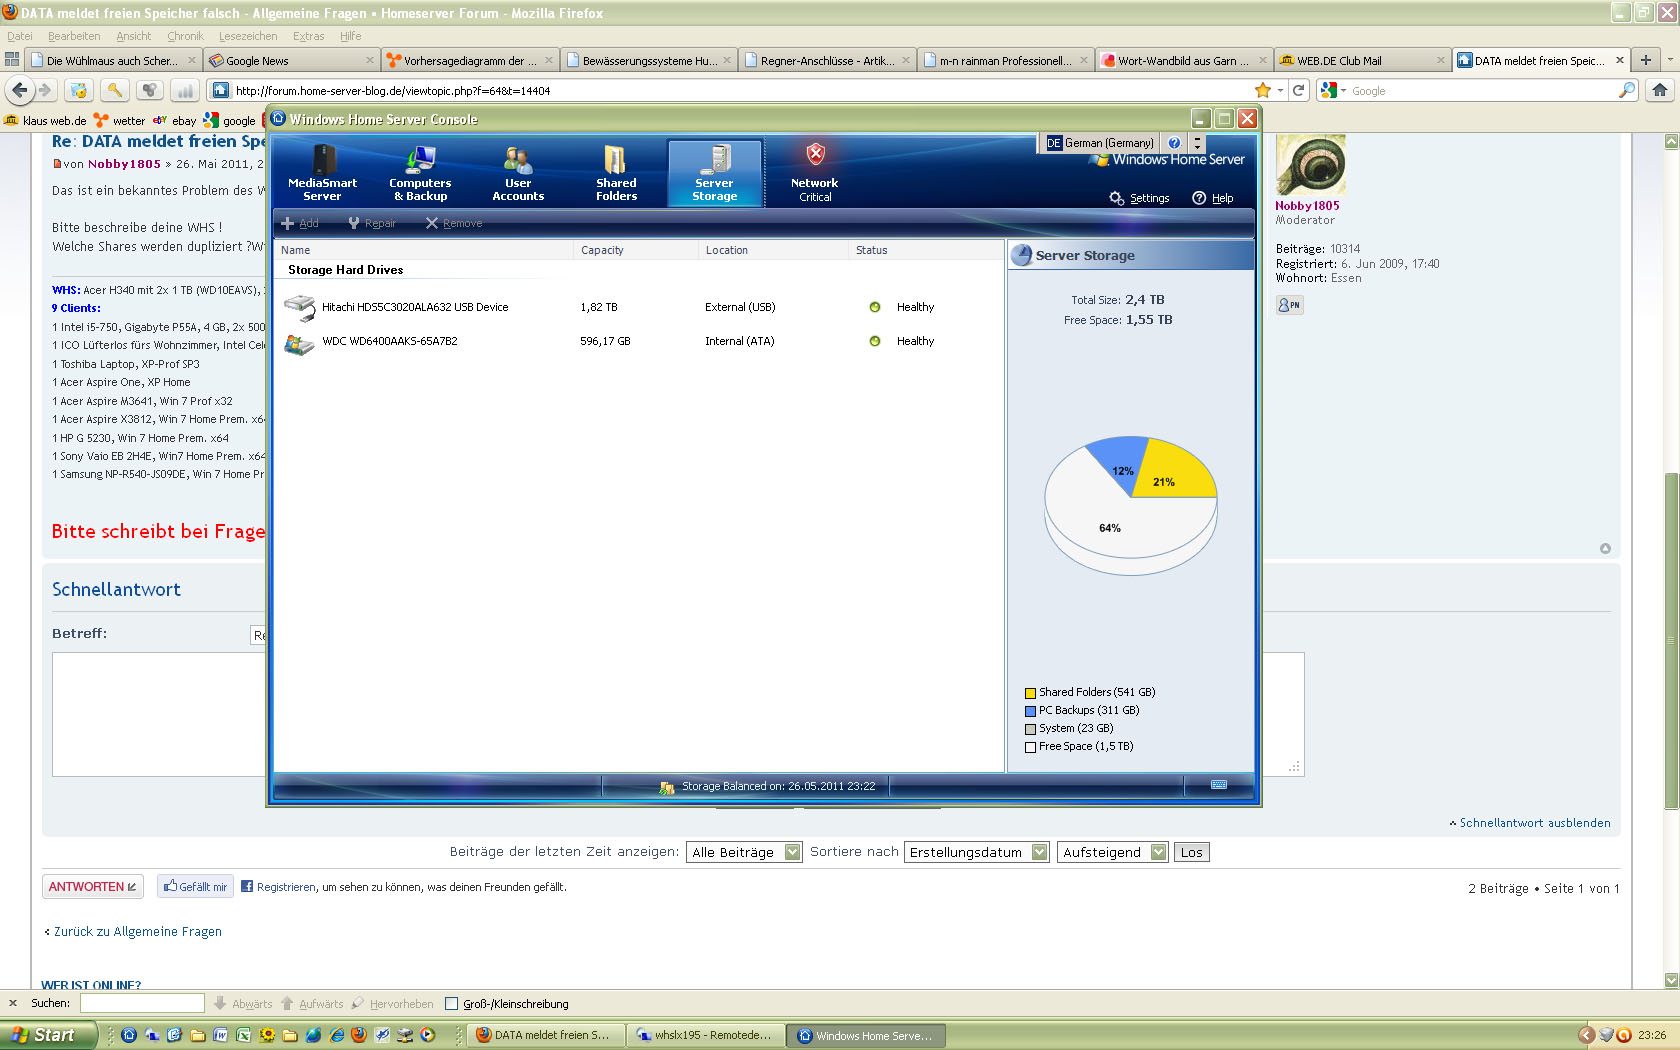Image resolution: width=1680 pixels, height=1050 pixels.
Task: Click the language bar help icon
Action: (1174, 143)
